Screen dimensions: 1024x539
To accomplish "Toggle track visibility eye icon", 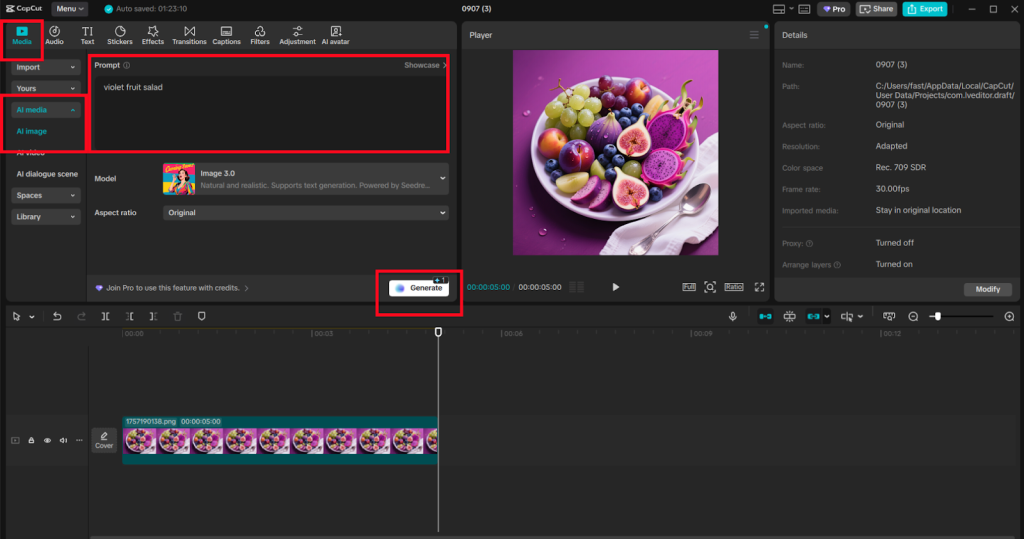I will click(47, 440).
